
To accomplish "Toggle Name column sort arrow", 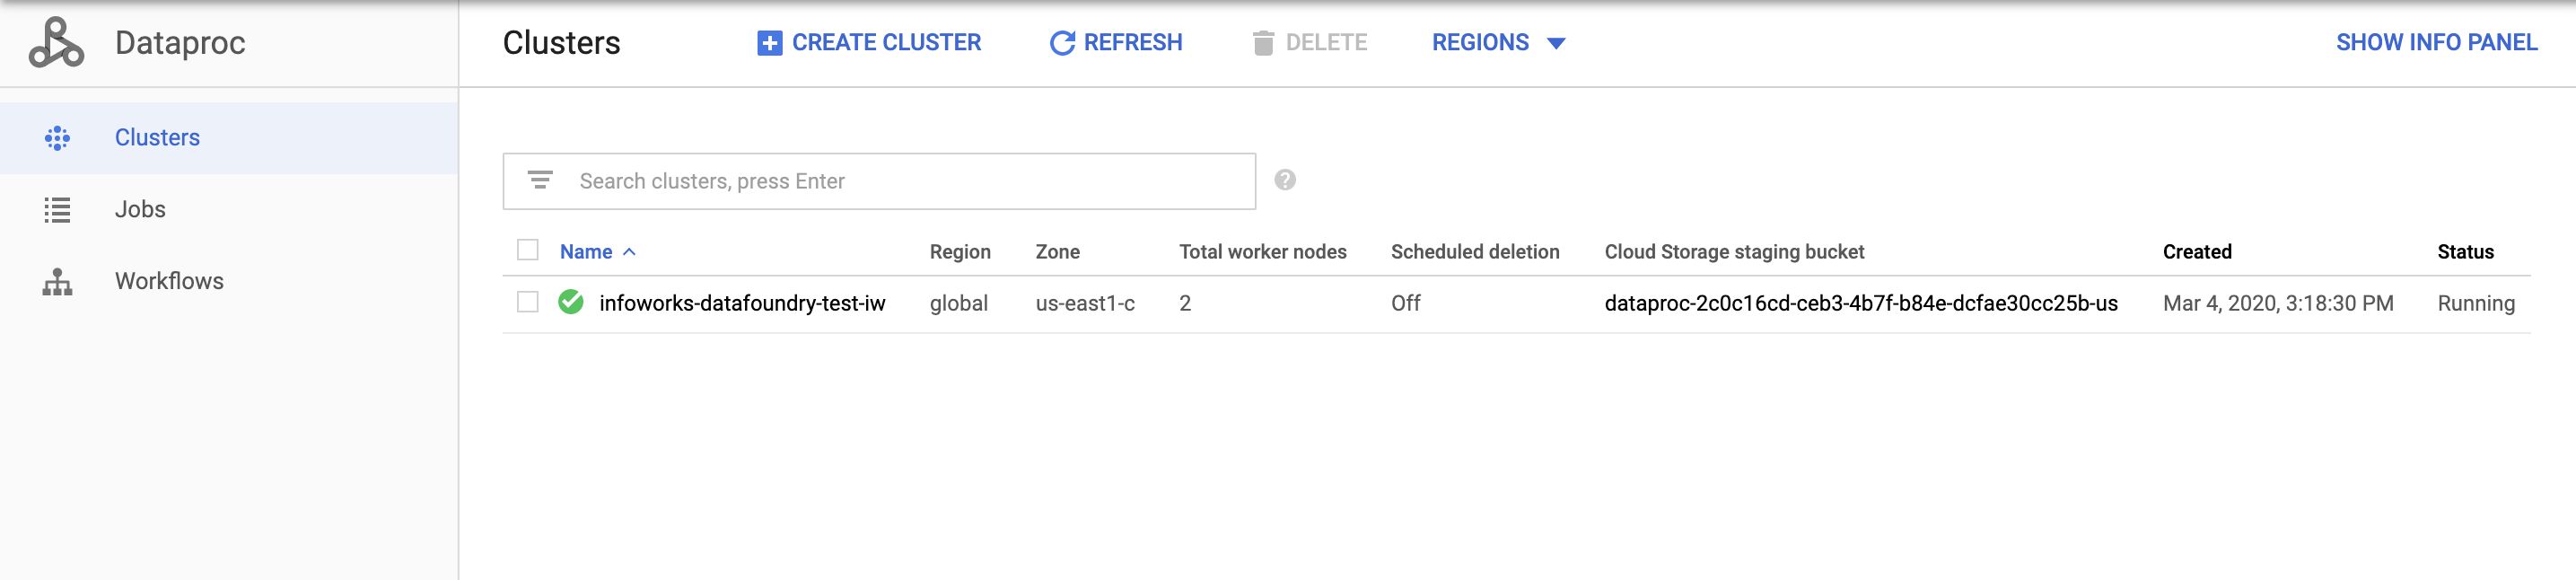I will [629, 252].
